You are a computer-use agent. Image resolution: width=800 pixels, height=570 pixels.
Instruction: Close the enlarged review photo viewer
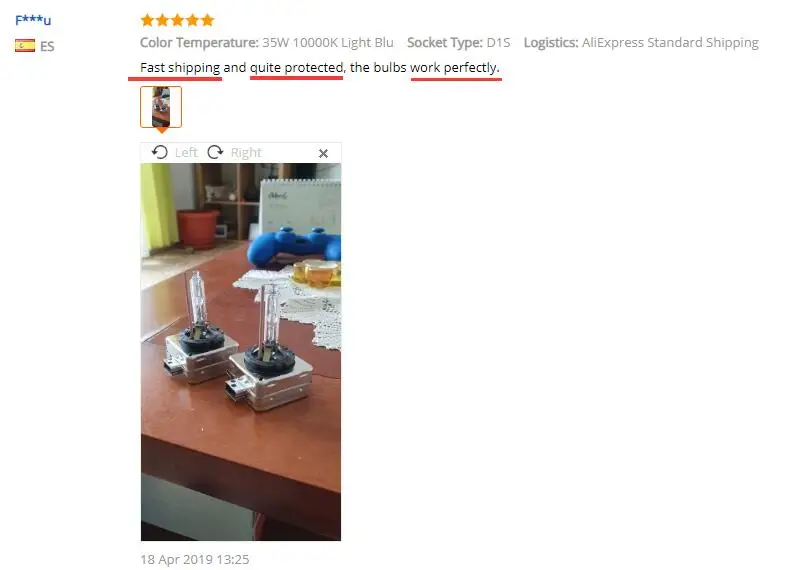coord(323,153)
